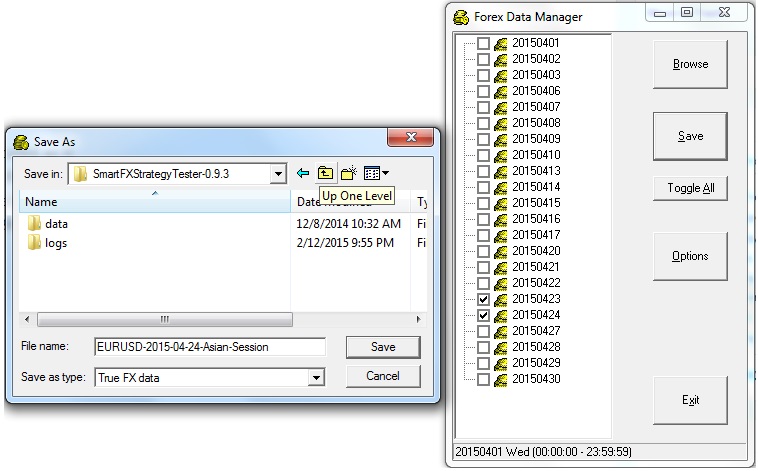
Task: Click the Forex Data Manager title icon
Action: click(x=461, y=17)
